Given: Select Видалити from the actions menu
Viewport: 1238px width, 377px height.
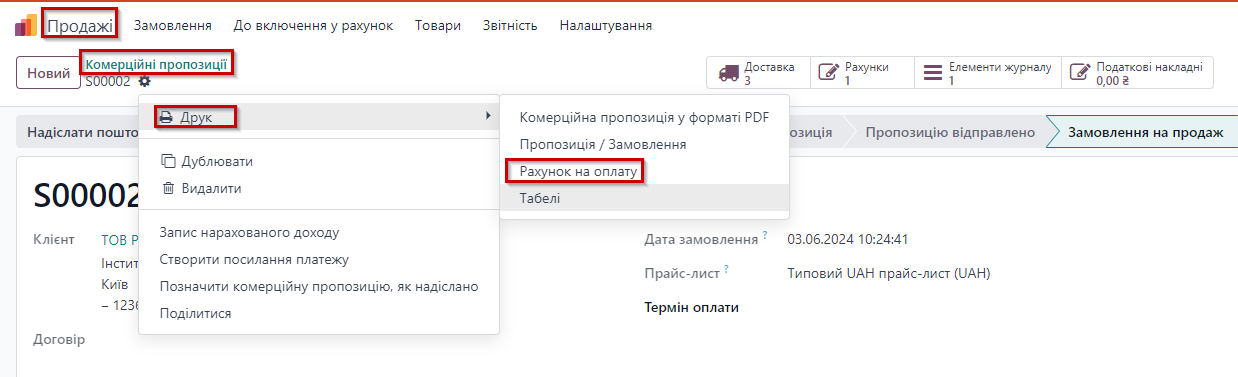Looking at the screenshot, I should click(319, 188).
